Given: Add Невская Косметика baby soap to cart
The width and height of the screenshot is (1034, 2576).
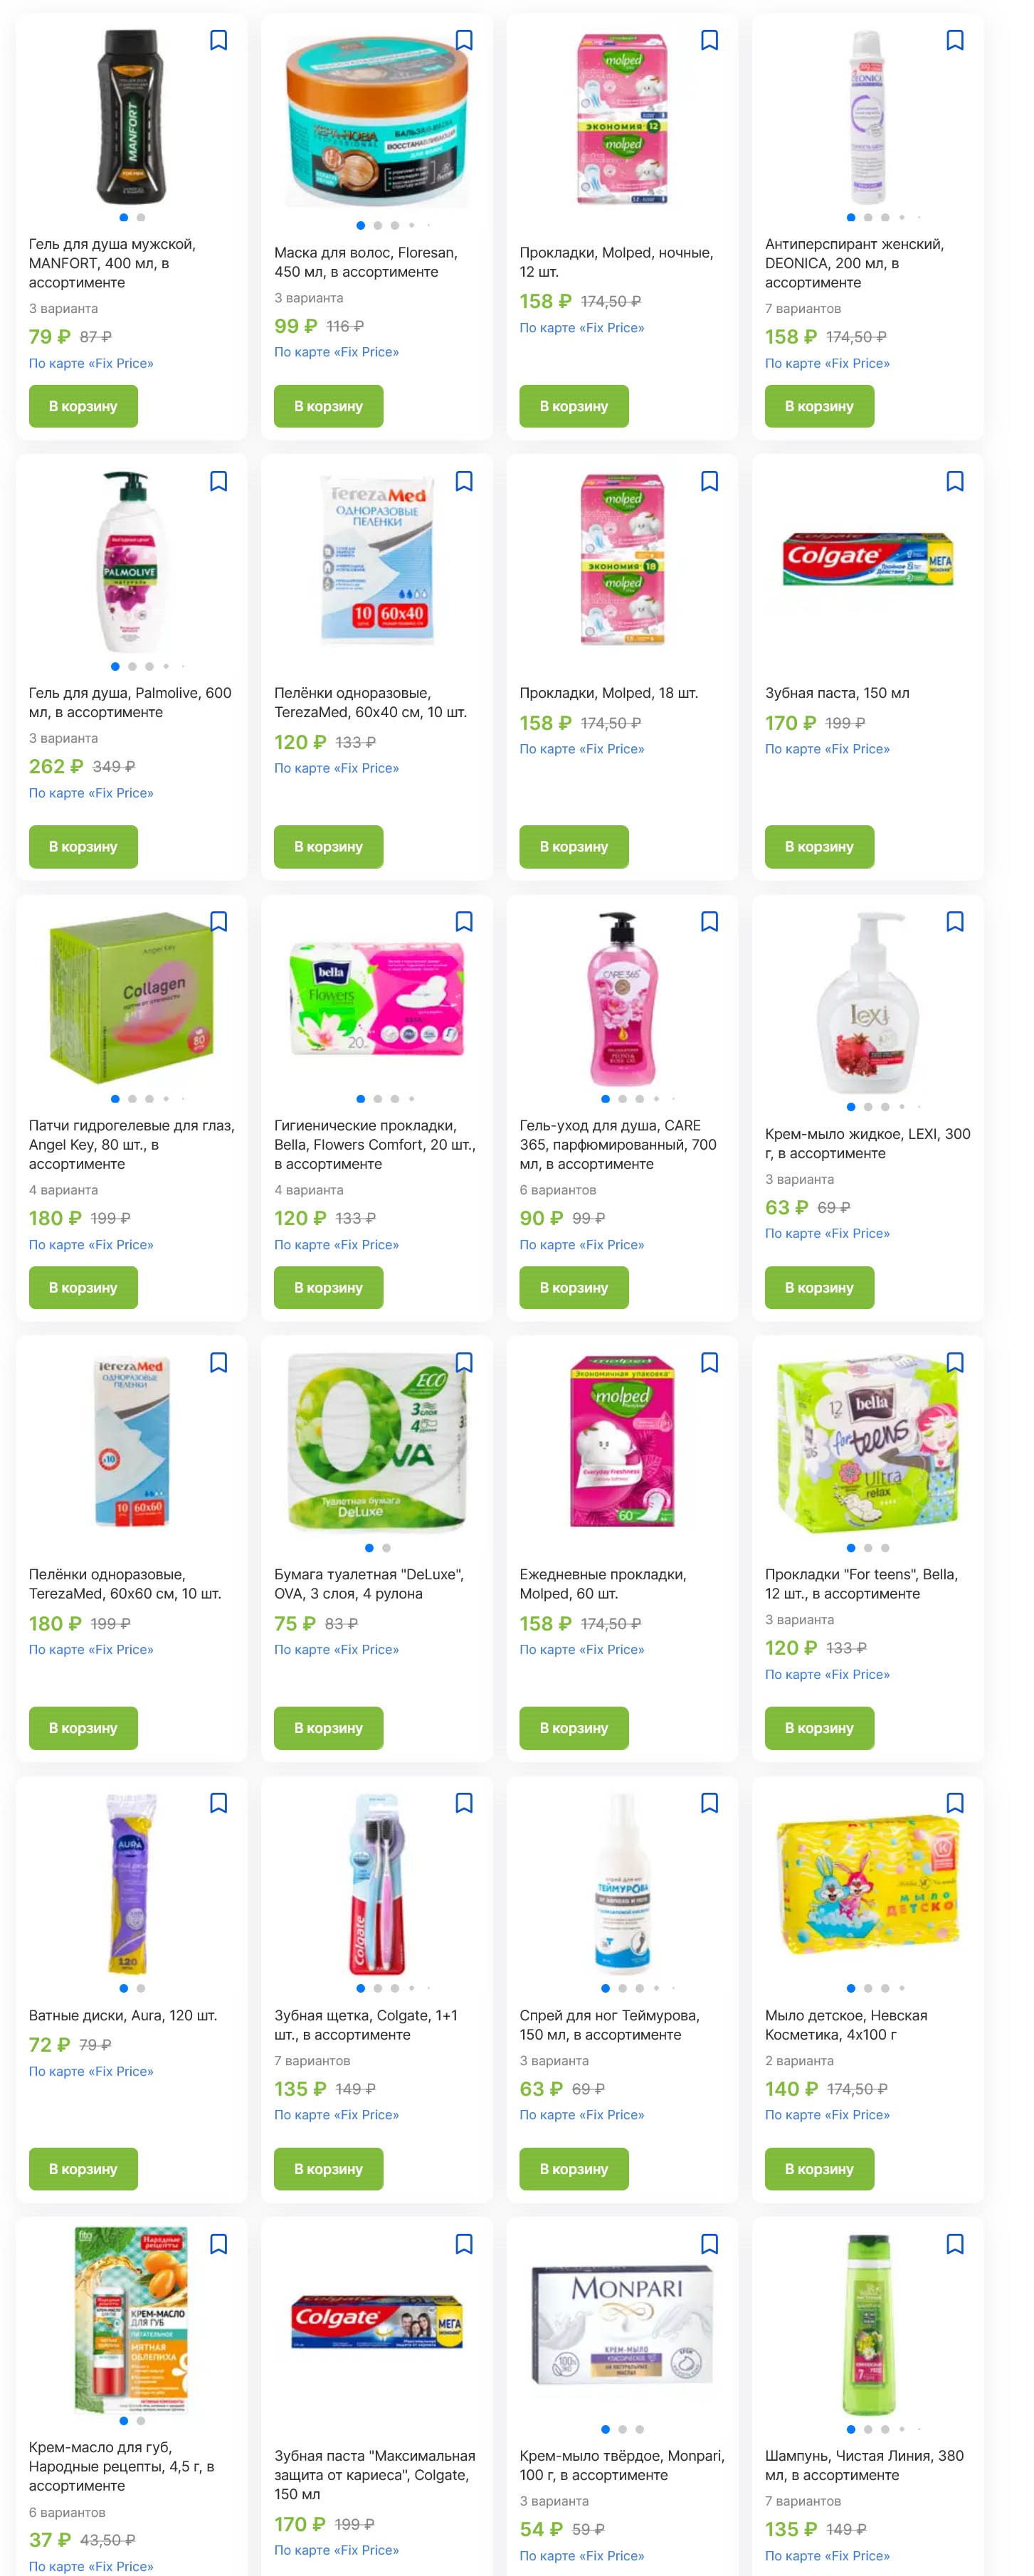Looking at the screenshot, I should click(819, 2169).
